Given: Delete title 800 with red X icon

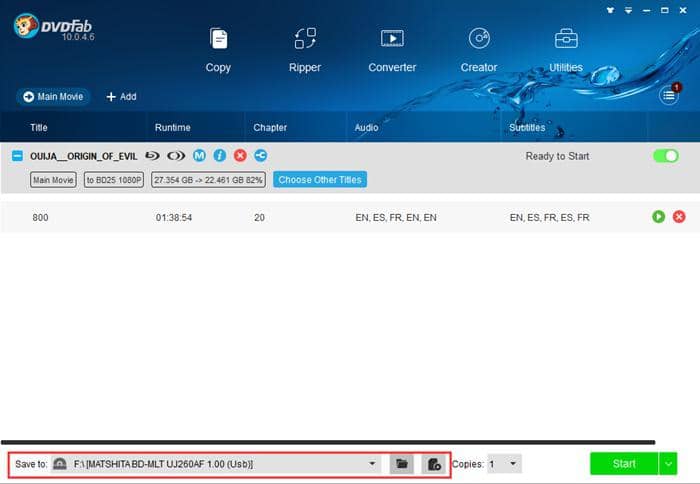Looking at the screenshot, I should pyautogui.click(x=679, y=217).
